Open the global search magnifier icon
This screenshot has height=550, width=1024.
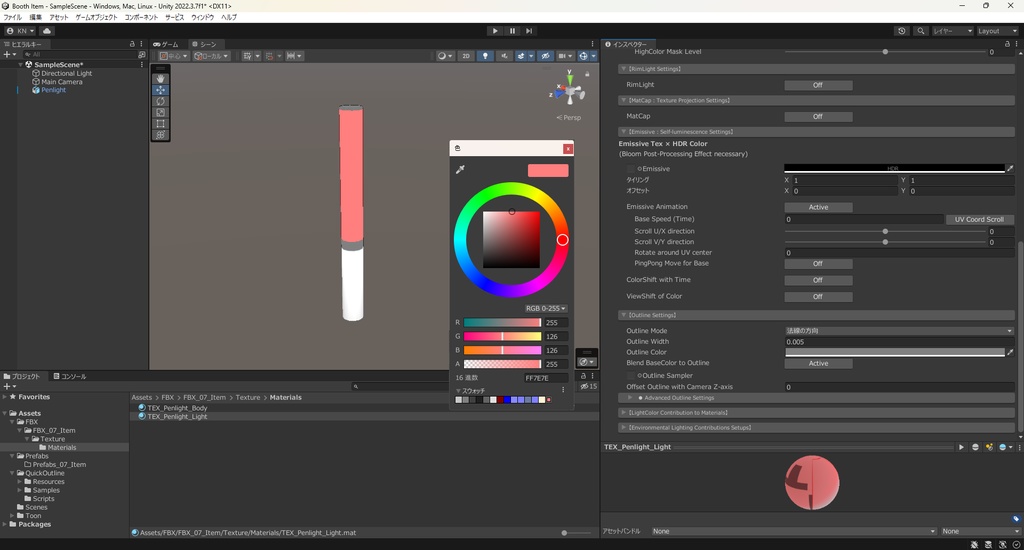[x=921, y=31]
